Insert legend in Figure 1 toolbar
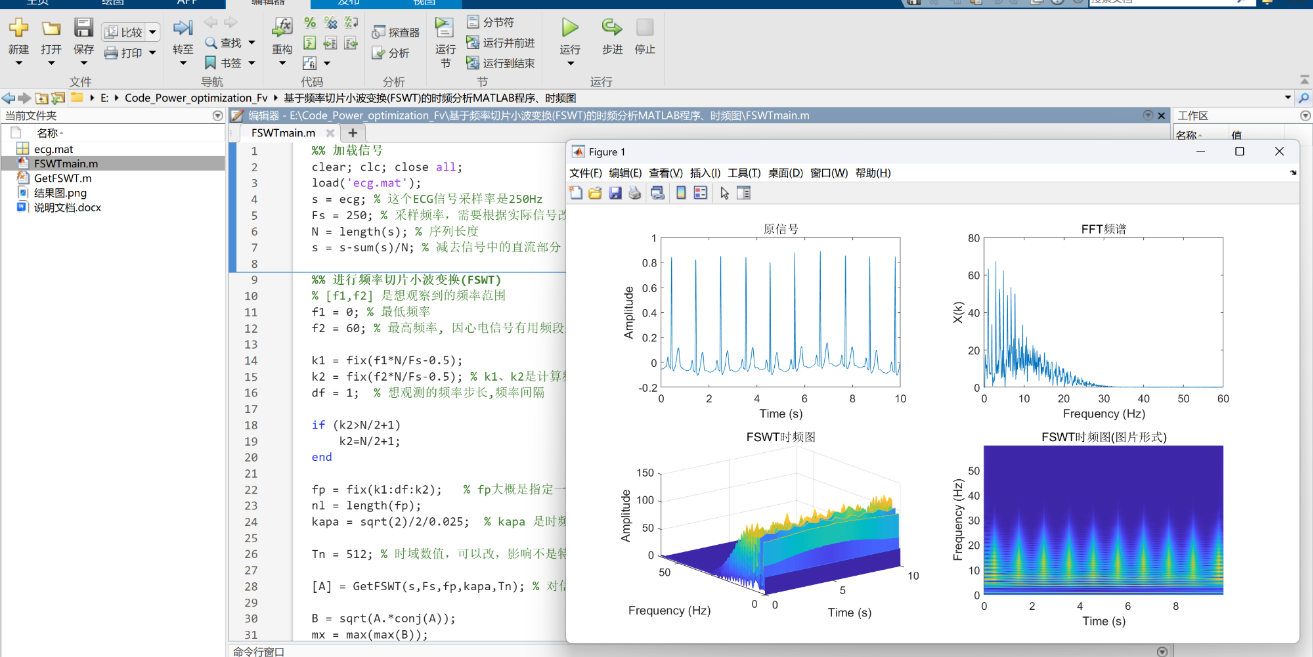 tap(700, 193)
